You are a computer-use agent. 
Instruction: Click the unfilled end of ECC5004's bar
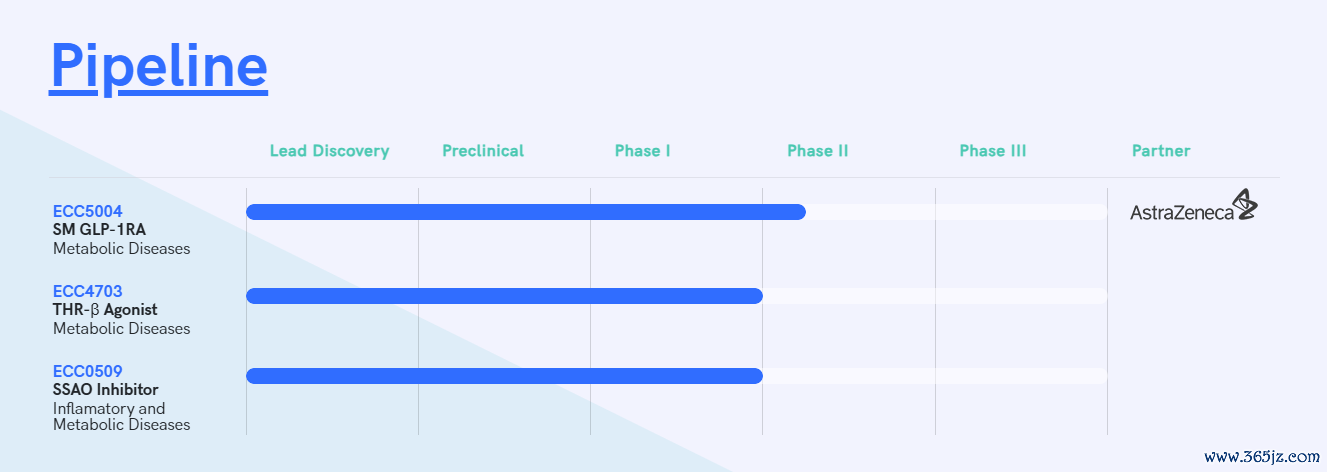[x=957, y=212]
